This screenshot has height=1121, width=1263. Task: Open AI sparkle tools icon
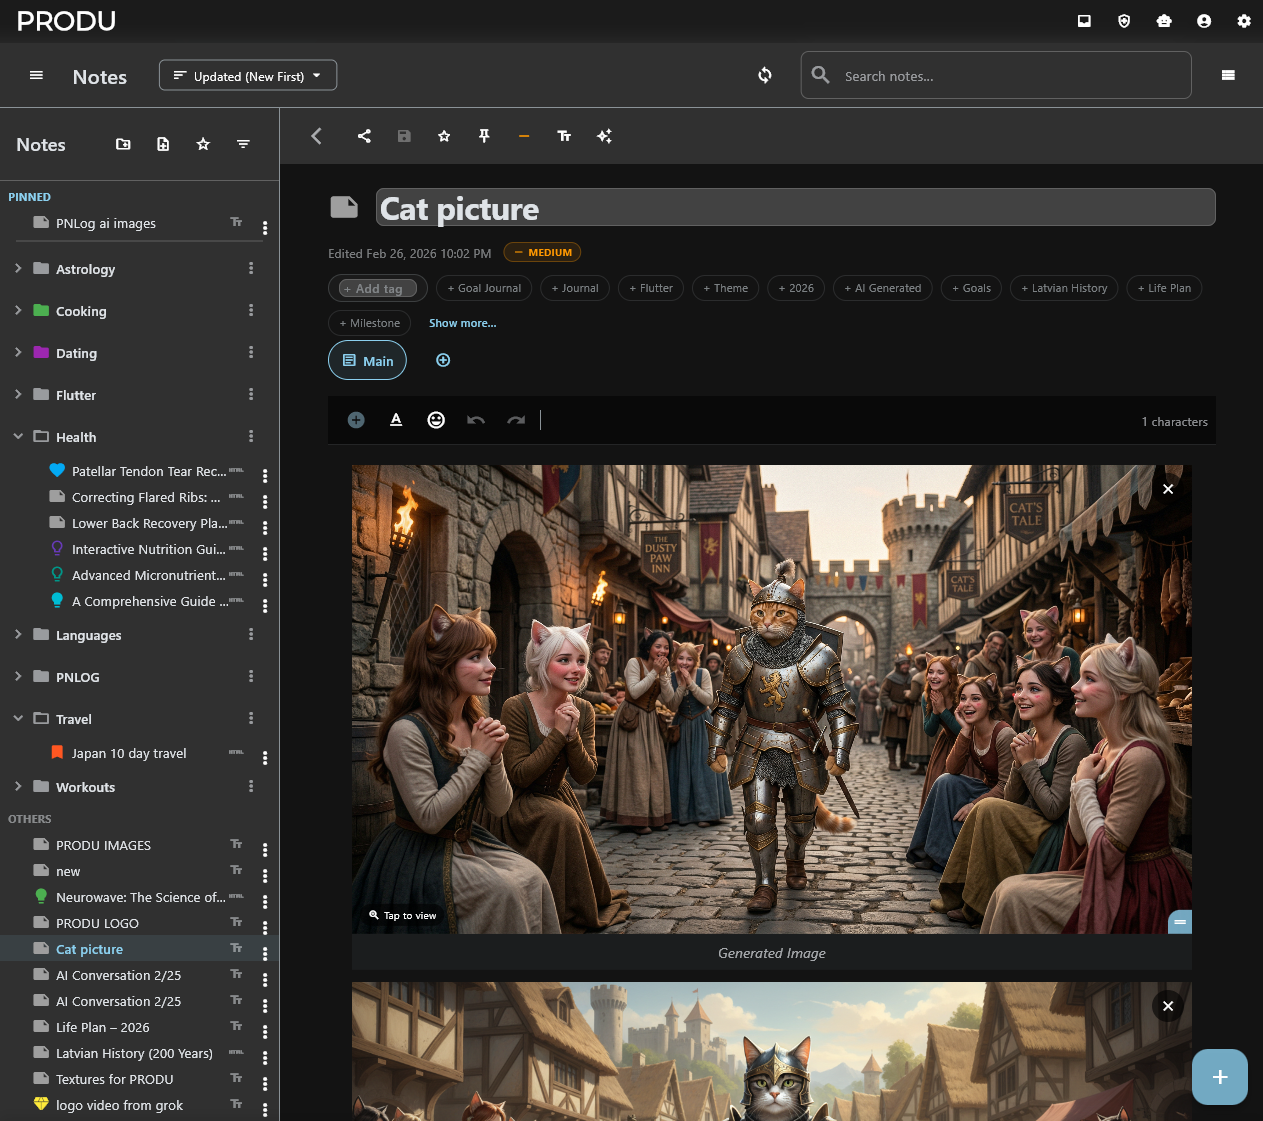click(604, 136)
